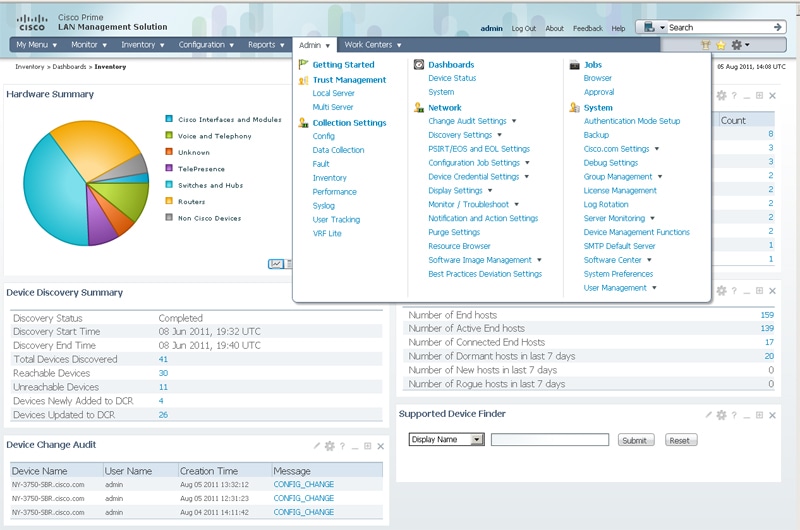Expand Change Audit Settings submenu arrow
The height and width of the screenshot is (530, 800).
point(514,121)
